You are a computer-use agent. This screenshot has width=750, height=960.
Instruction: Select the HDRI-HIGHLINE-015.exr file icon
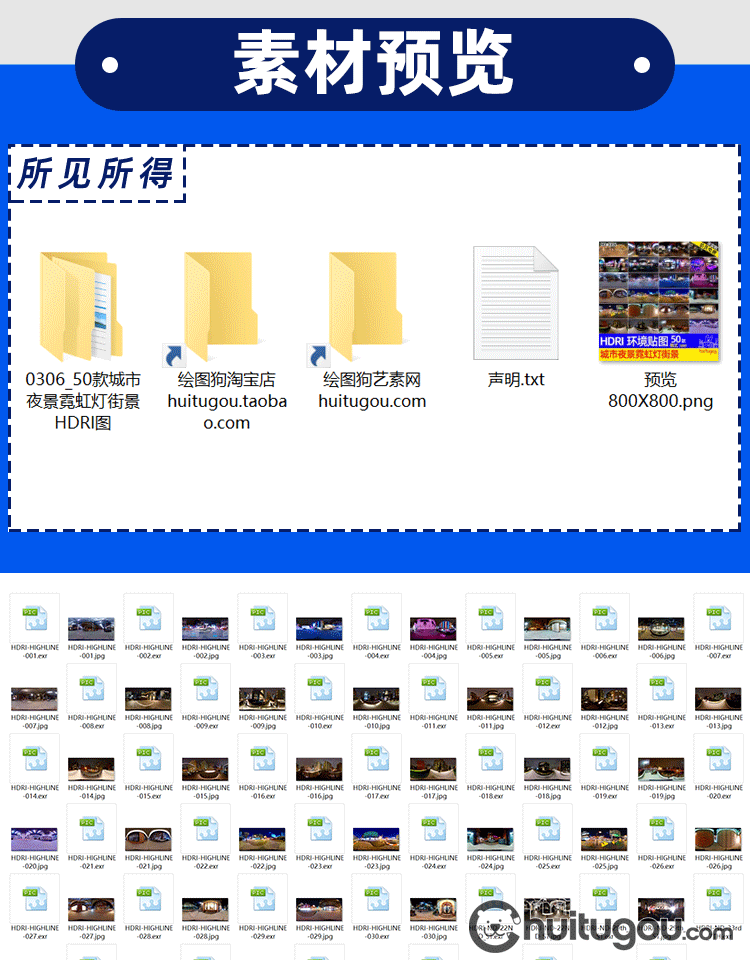(x=149, y=758)
